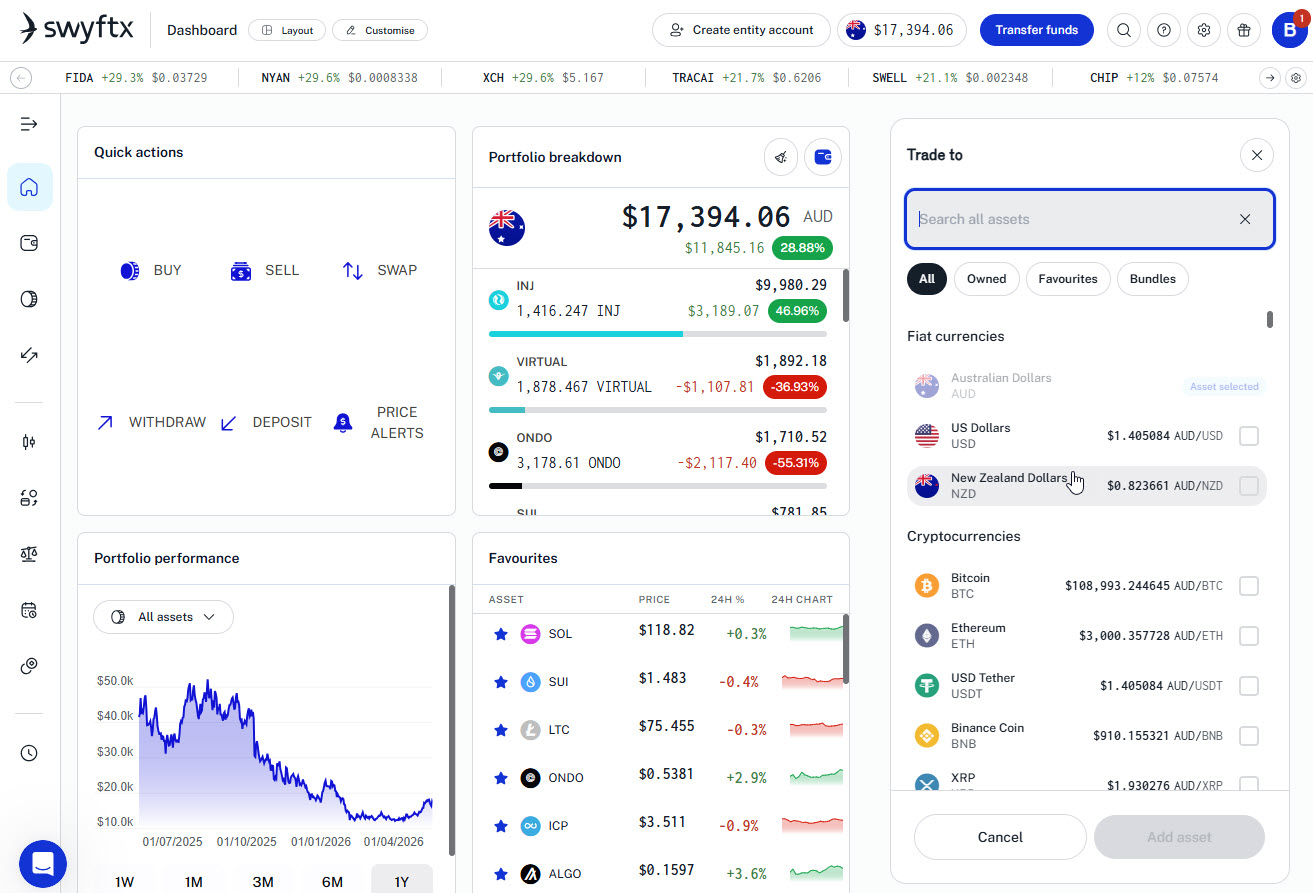Advance ticker with right arrow
Image resolution: width=1313 pixels, height=893 pixels.
(1269, 77)
